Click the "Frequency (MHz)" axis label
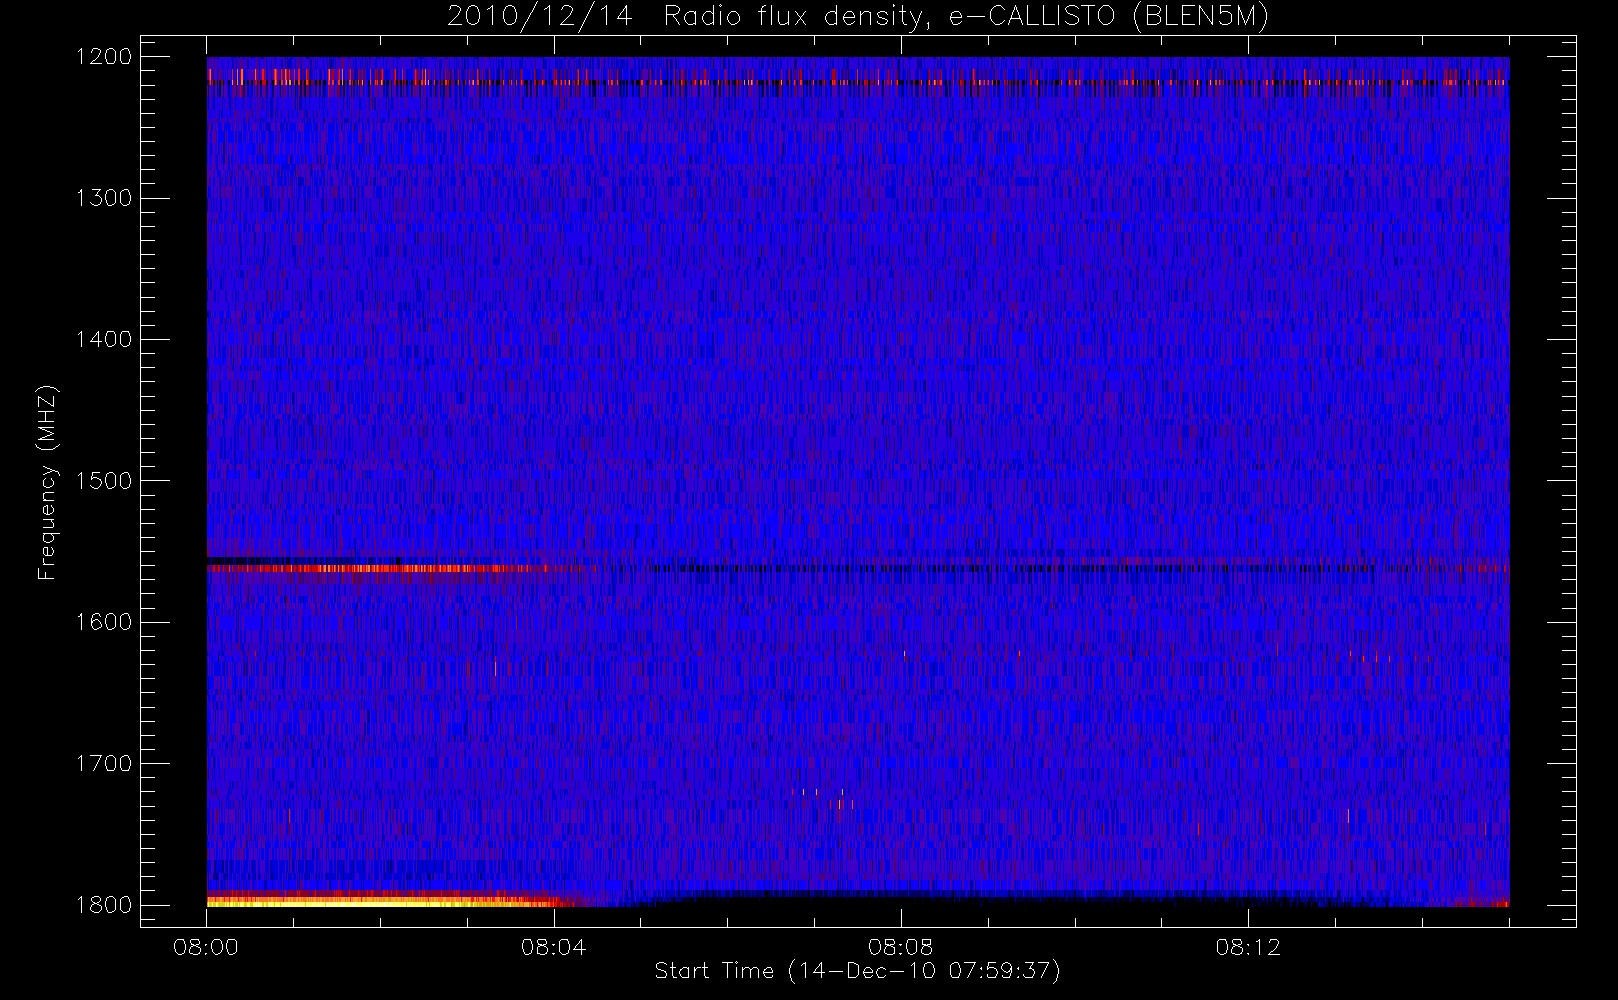This screenshot has height=1000, width=1618. [x=46, y=482]
